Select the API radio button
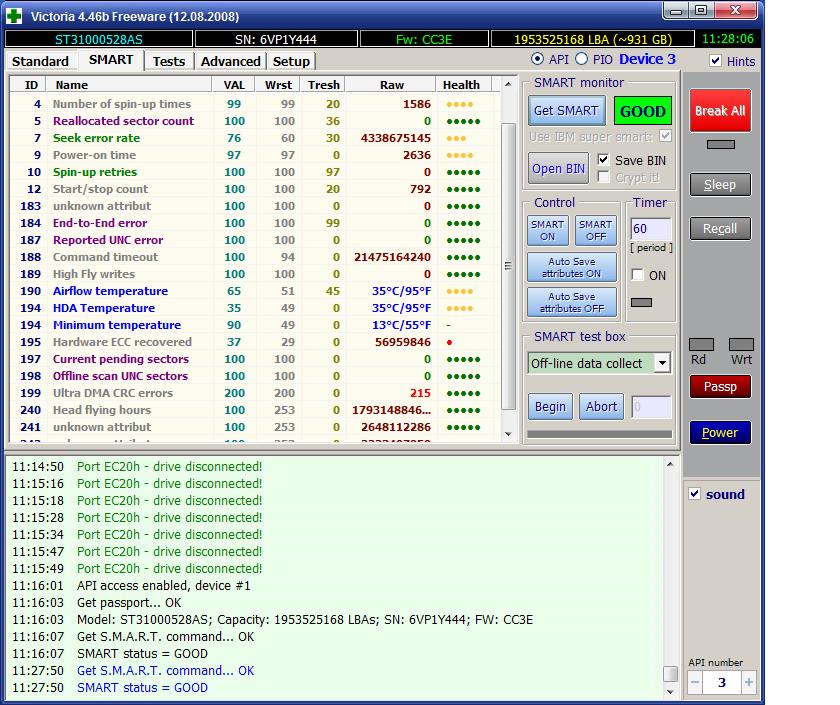Screen dimensions: 840x705 click(x=537, y=59)
